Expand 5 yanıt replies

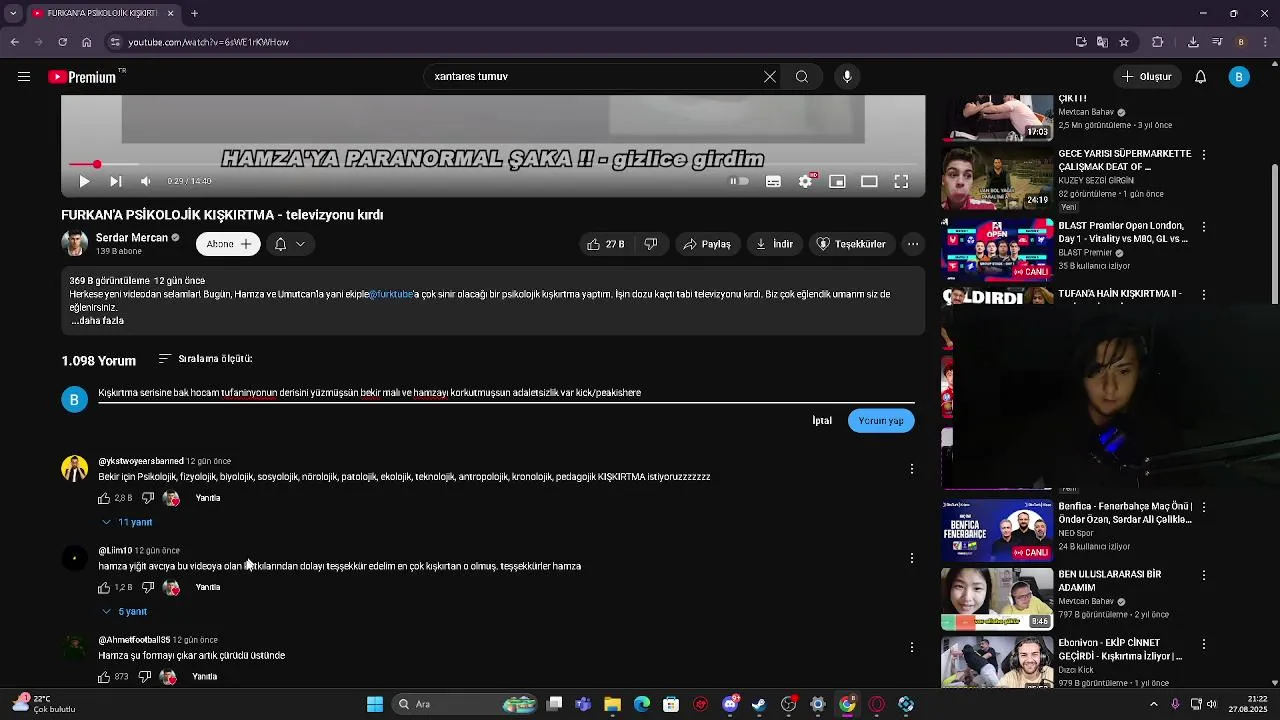coord(124,611)
